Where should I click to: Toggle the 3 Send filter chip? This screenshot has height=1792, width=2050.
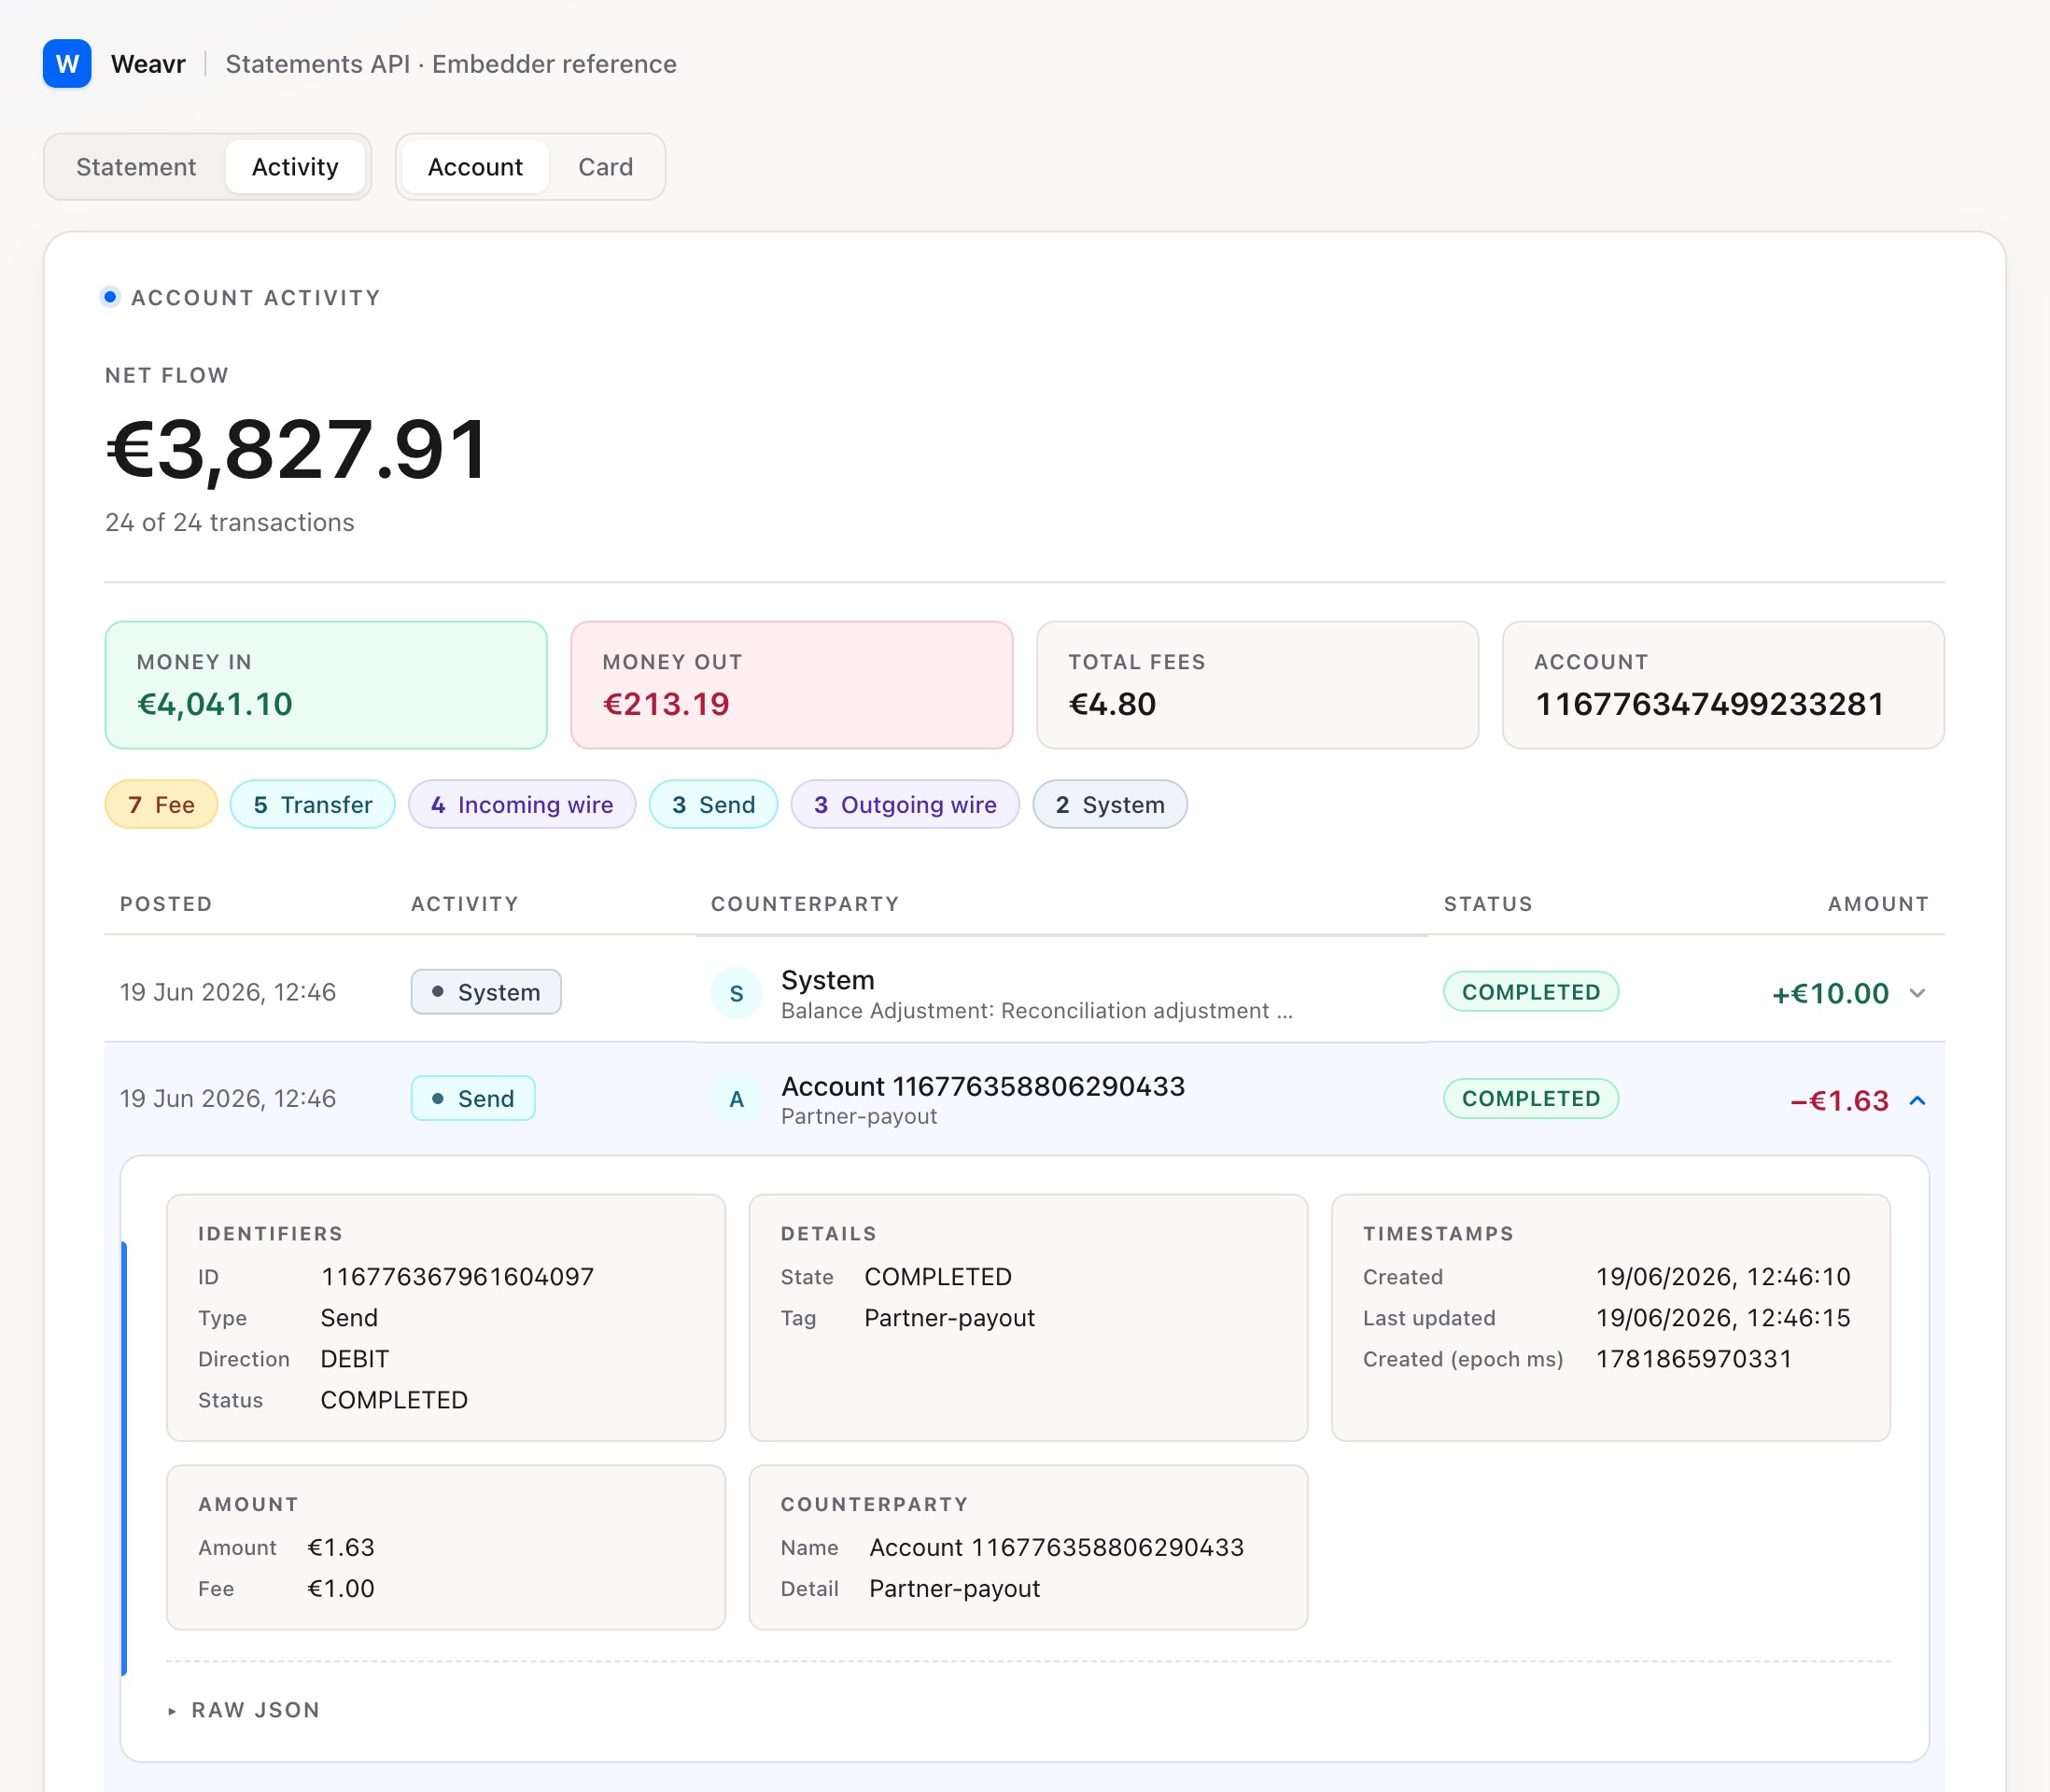tap(713, 805)
